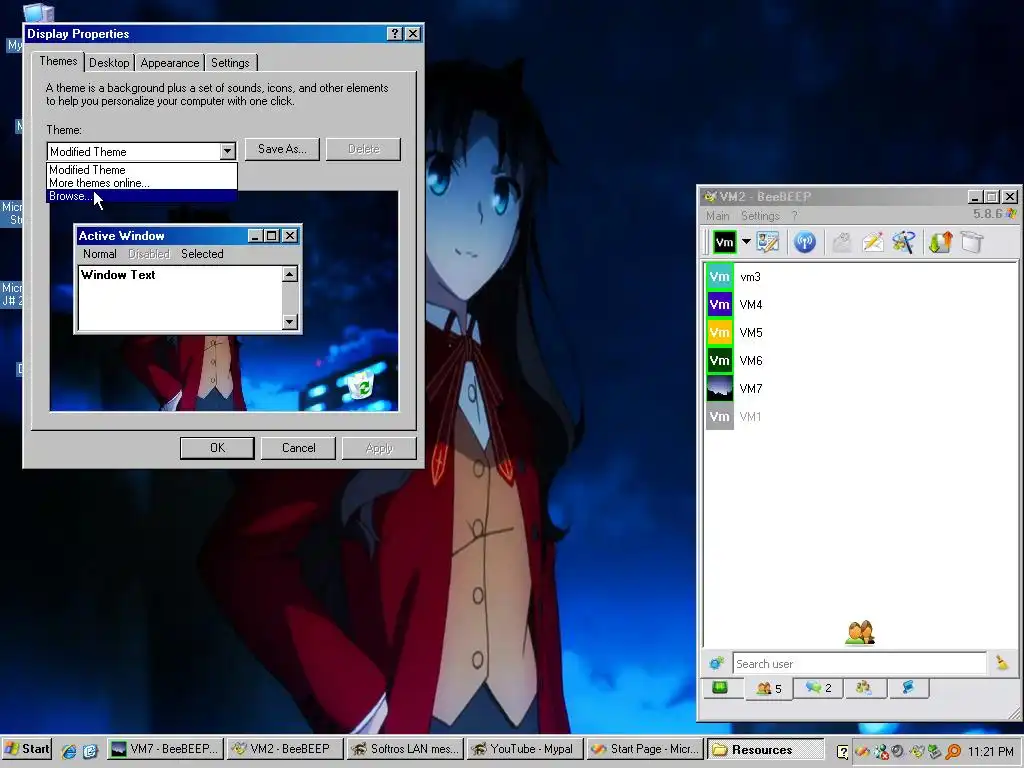
Task: Click the VM7 landscape avatar icon
Action: click(x=720, y=389)
